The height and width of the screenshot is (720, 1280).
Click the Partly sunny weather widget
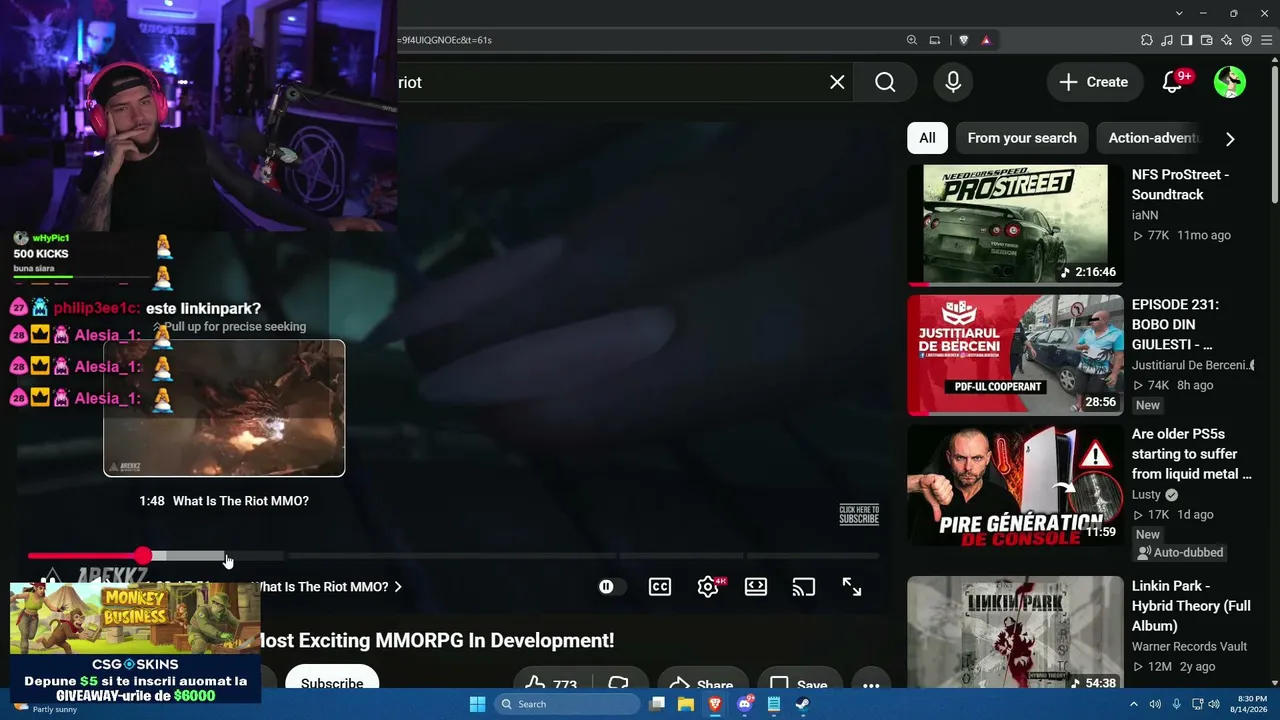[45, 708]
